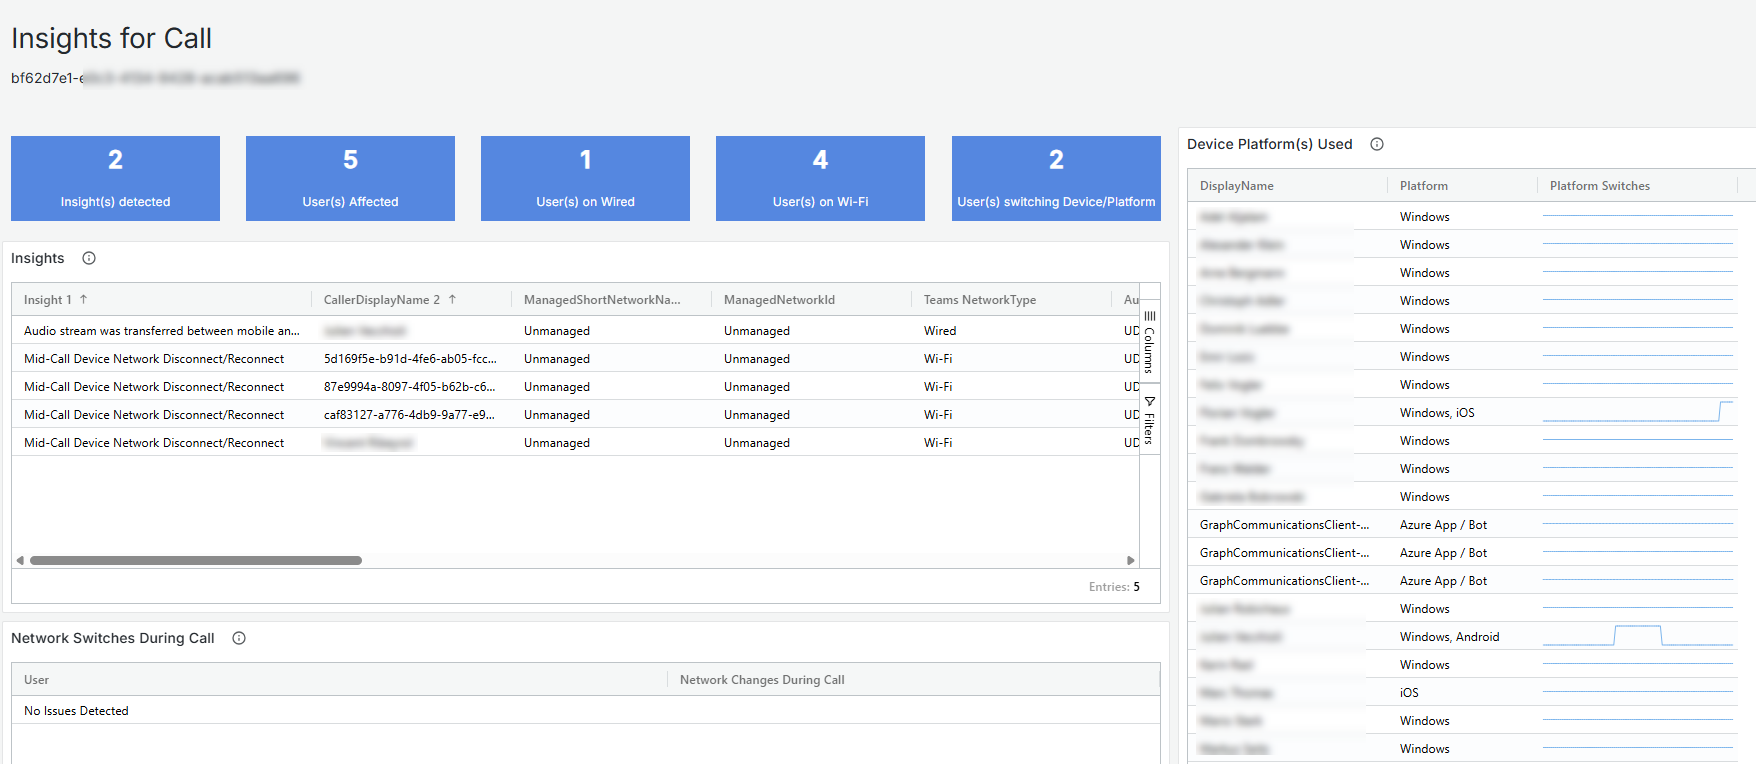Select the User(s) Affected tile
Screen dimensions: 1756x764
point(350,178)
